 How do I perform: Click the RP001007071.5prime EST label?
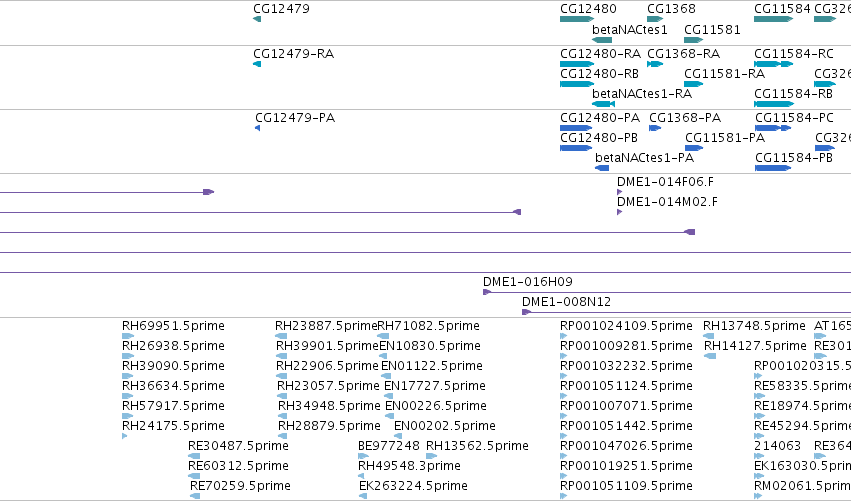click(x=626, y=406)
